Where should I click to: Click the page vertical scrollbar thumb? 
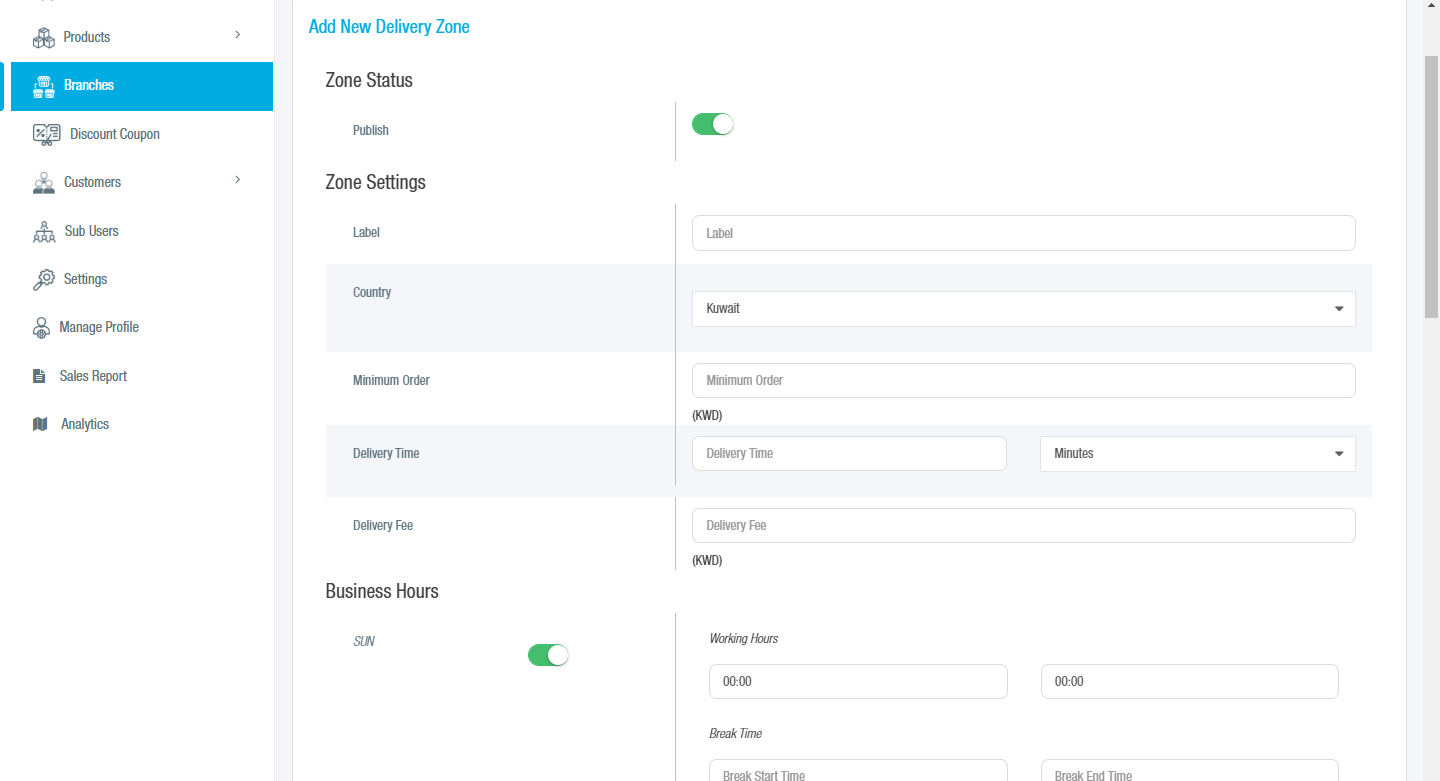[1431, 185]
